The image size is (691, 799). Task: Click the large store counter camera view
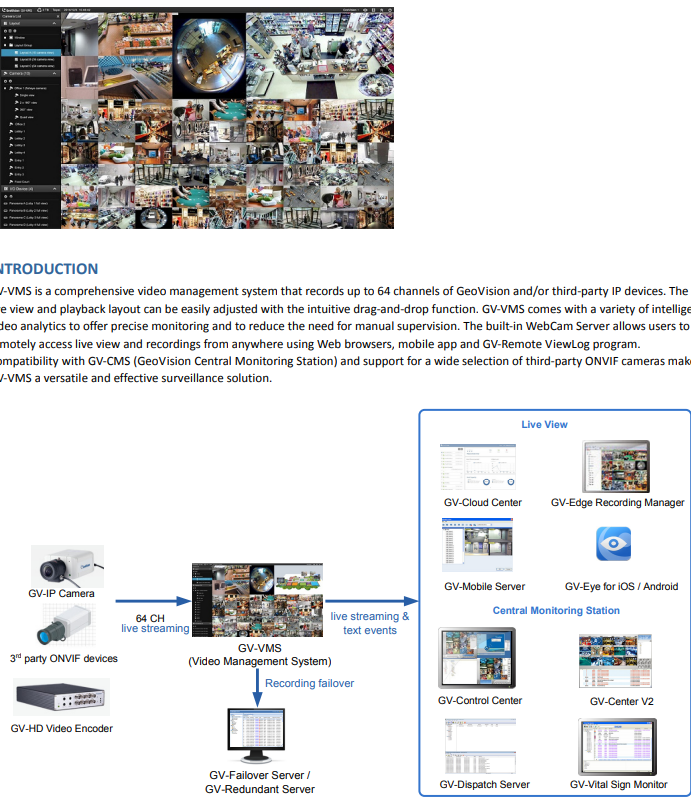(320, 56)
